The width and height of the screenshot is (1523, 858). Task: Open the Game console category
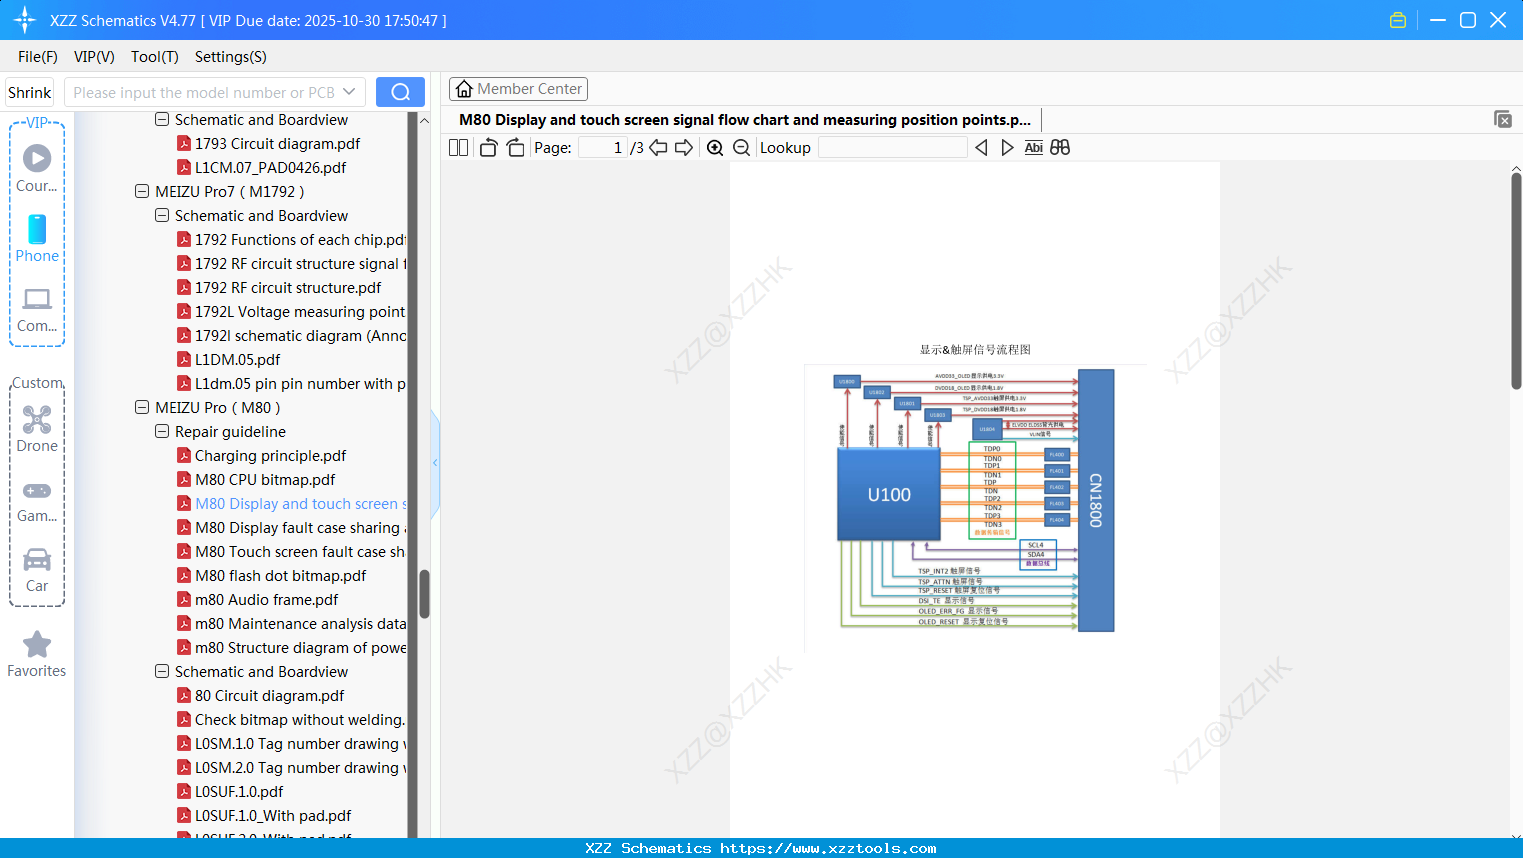(x=37, y=500)
